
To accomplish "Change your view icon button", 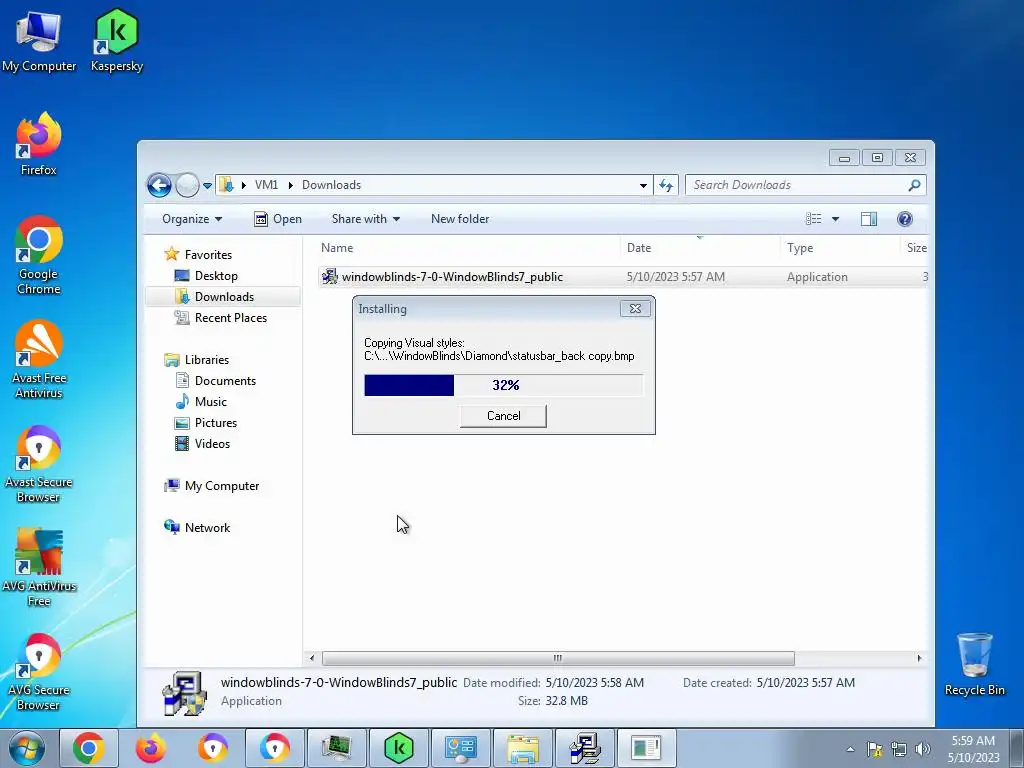I will pyautogui.click(x=814, y=219).
